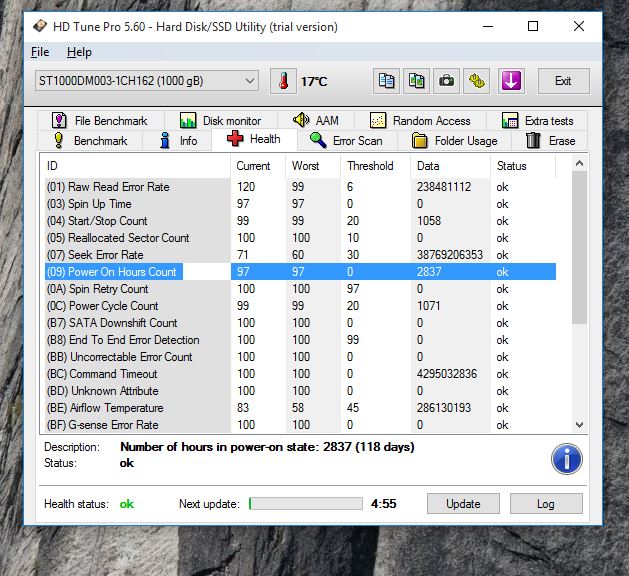Open options via the yellow gear icon
The width and height of the screenshot is (629, 576).
tap(477, 81)
